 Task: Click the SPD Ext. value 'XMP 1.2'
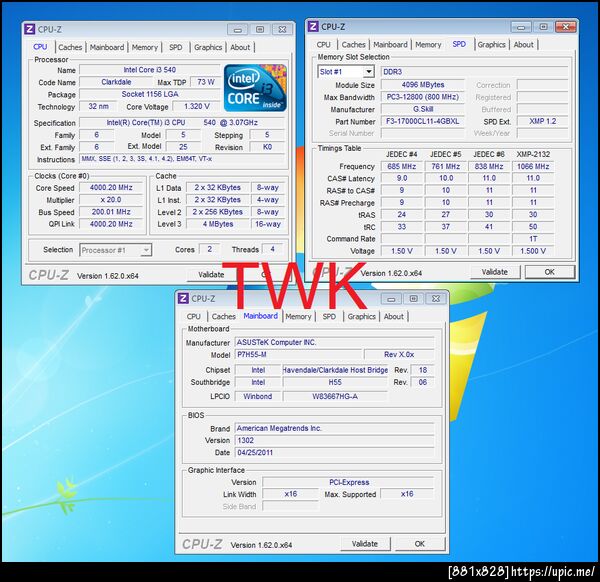pyautogui.click(x=543, y=122)
